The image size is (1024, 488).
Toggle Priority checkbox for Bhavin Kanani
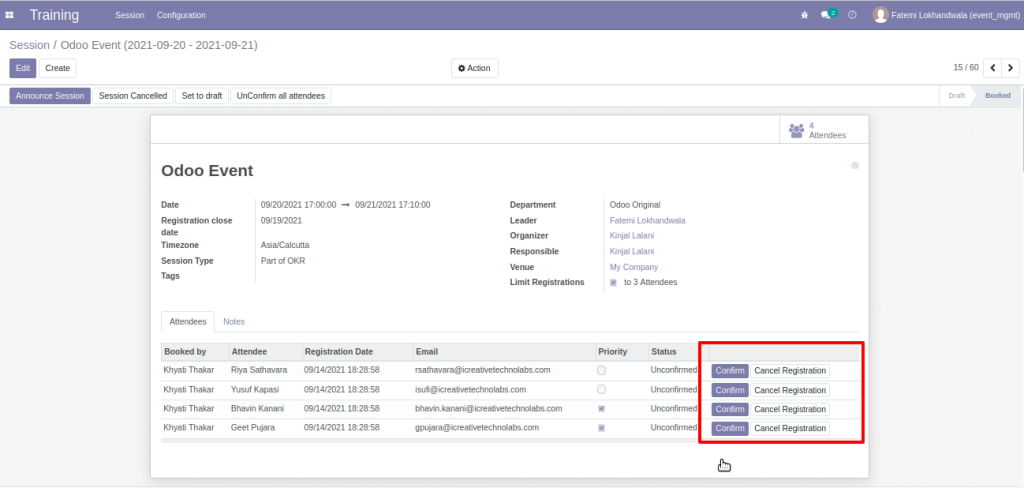pyautogui.click(x=601, y=409)
